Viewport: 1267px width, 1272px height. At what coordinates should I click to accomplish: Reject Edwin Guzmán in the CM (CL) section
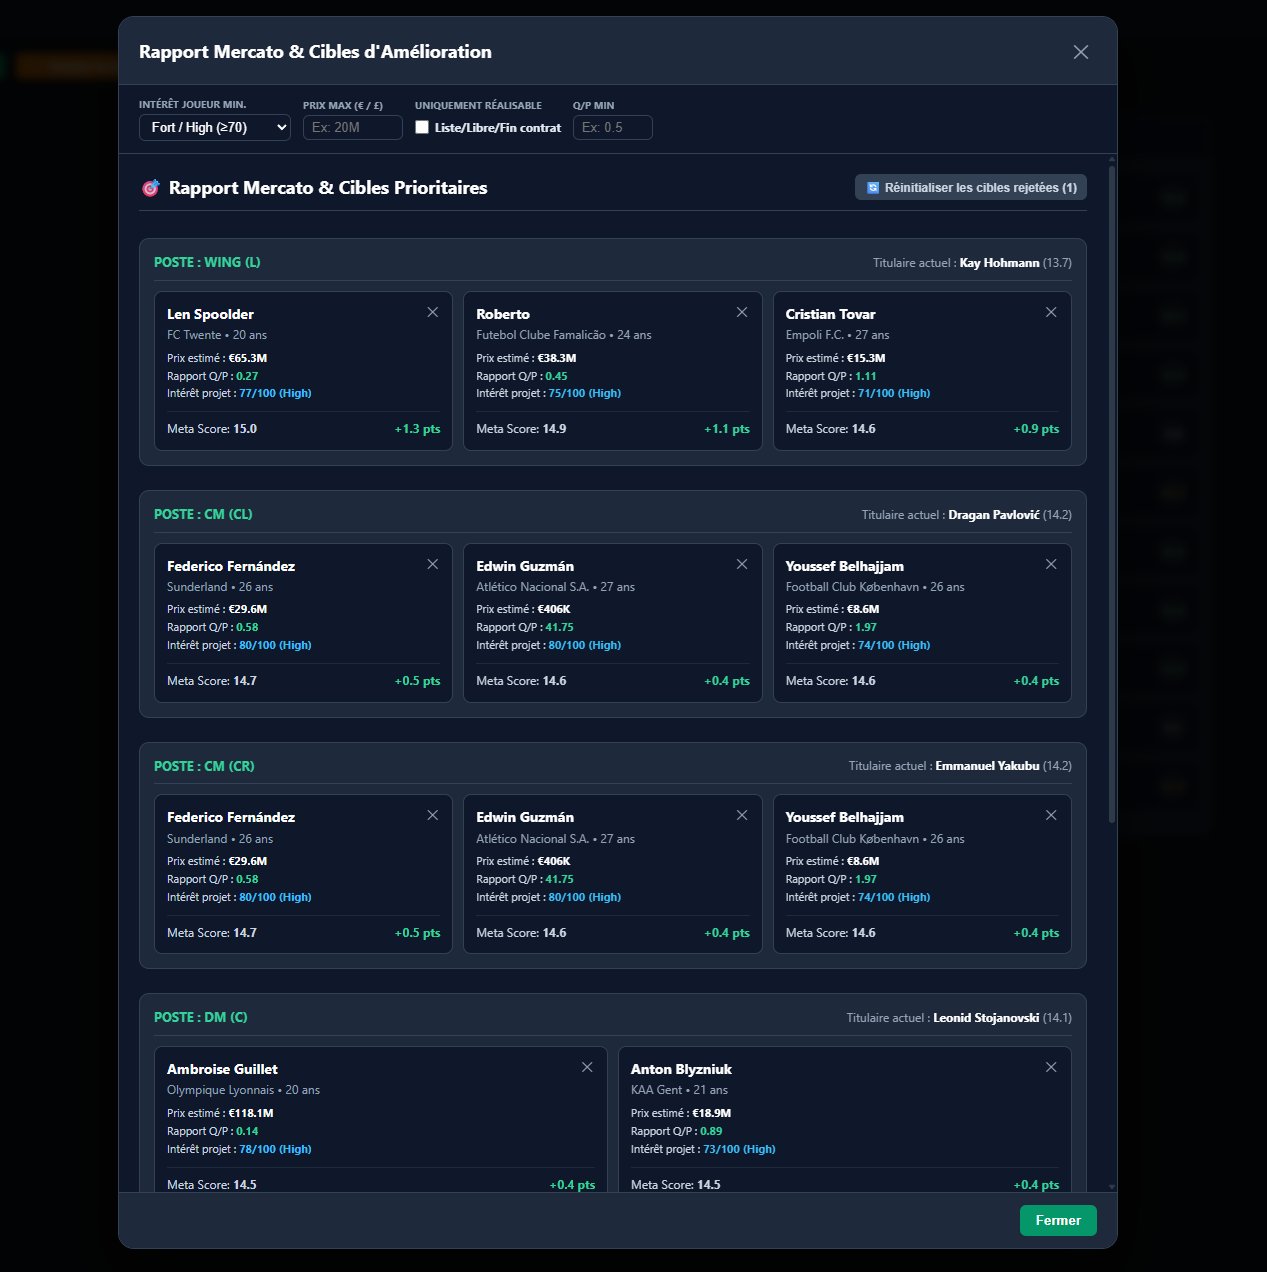tap(742, 564)
